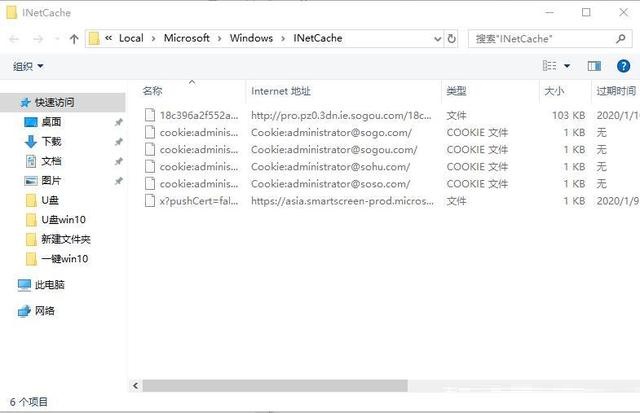The image size is (640, 413).
Task: Select the 18c396a2f552a file entry
Action: (198, 115)
